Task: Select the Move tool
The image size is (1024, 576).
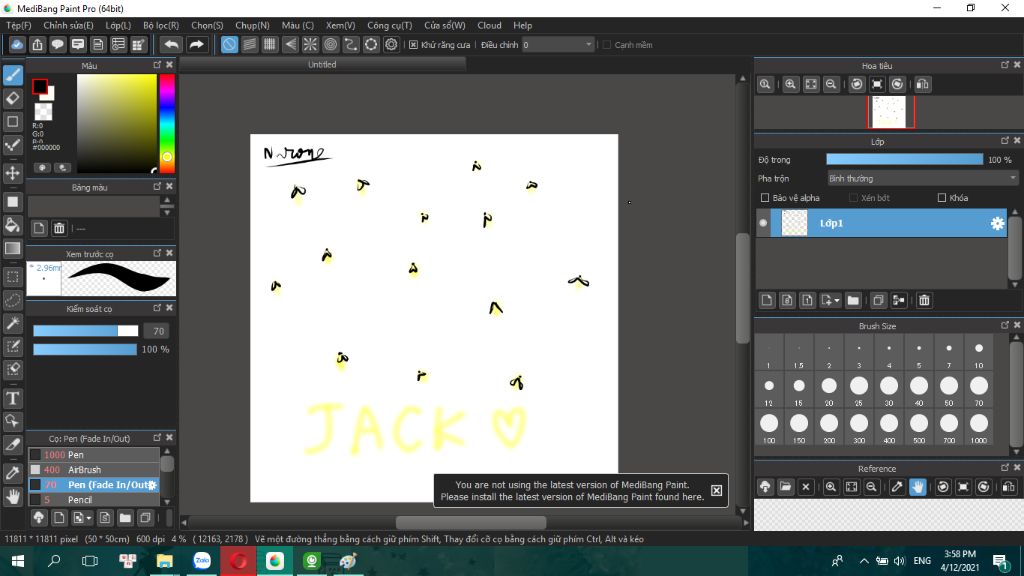Action: [x=12, y=173]
